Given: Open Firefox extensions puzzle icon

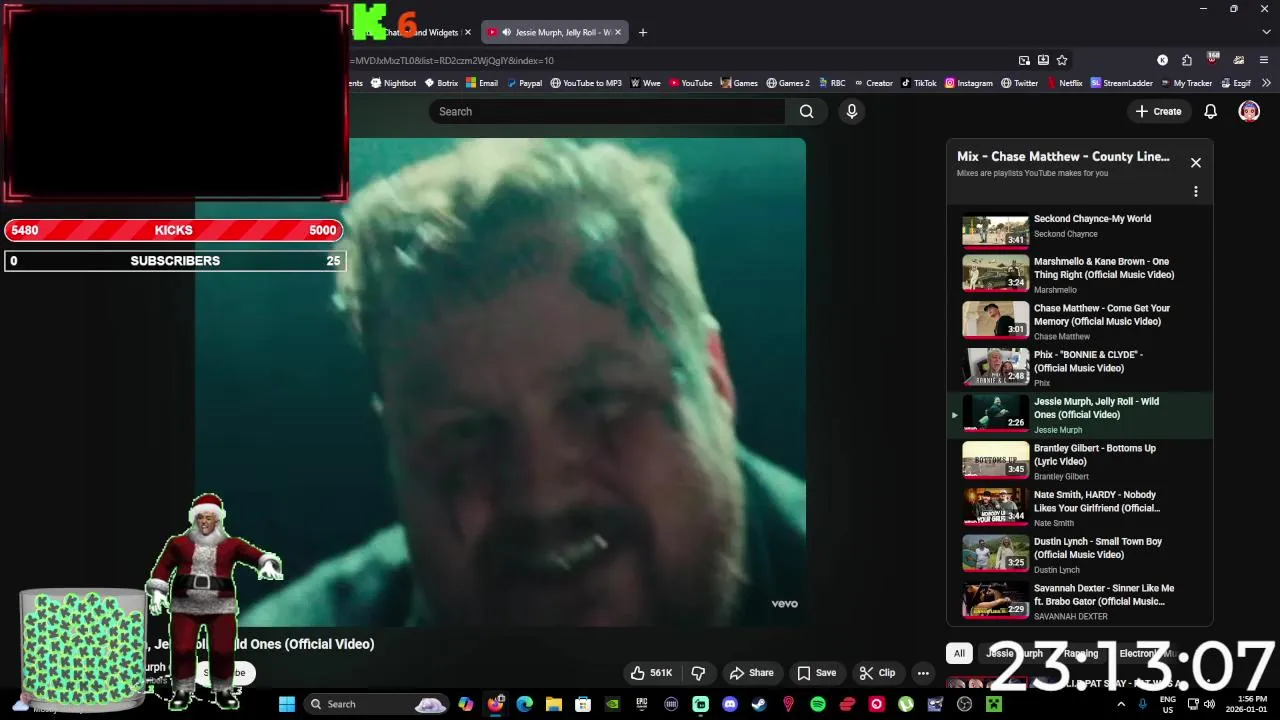Looking at the screenshot, I should click(x=1186, y=60).
